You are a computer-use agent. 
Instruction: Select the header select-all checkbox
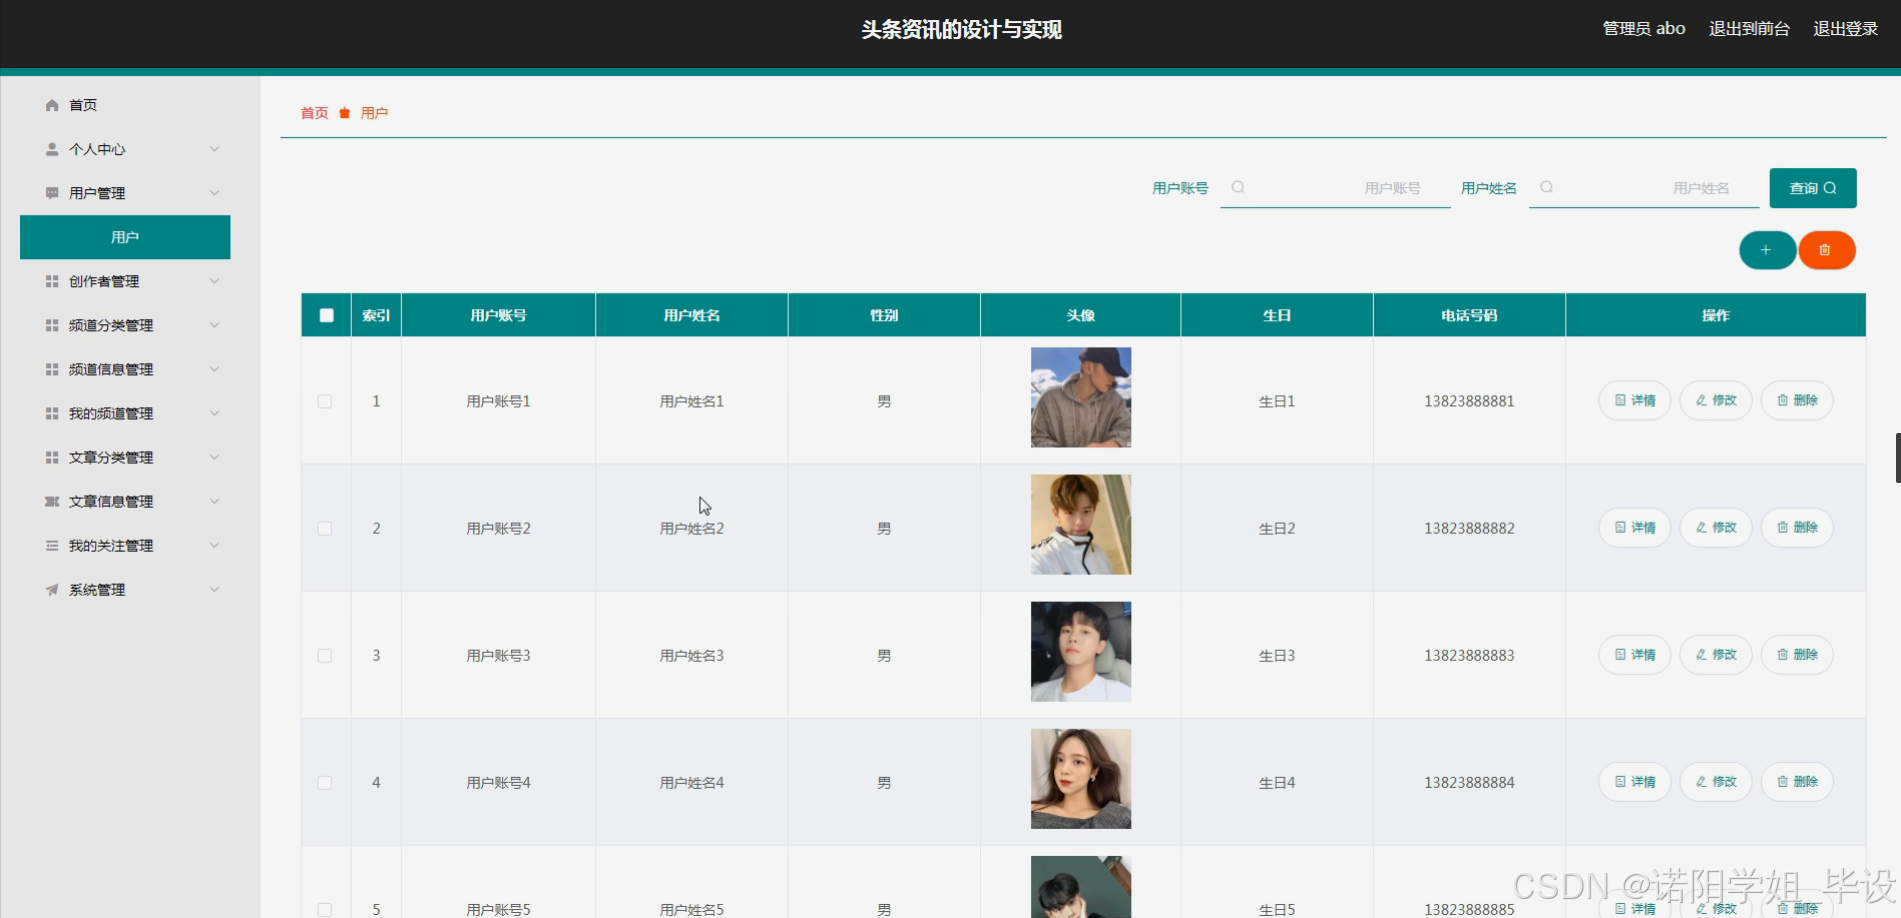pyautogui.click(x=326, y=315)
